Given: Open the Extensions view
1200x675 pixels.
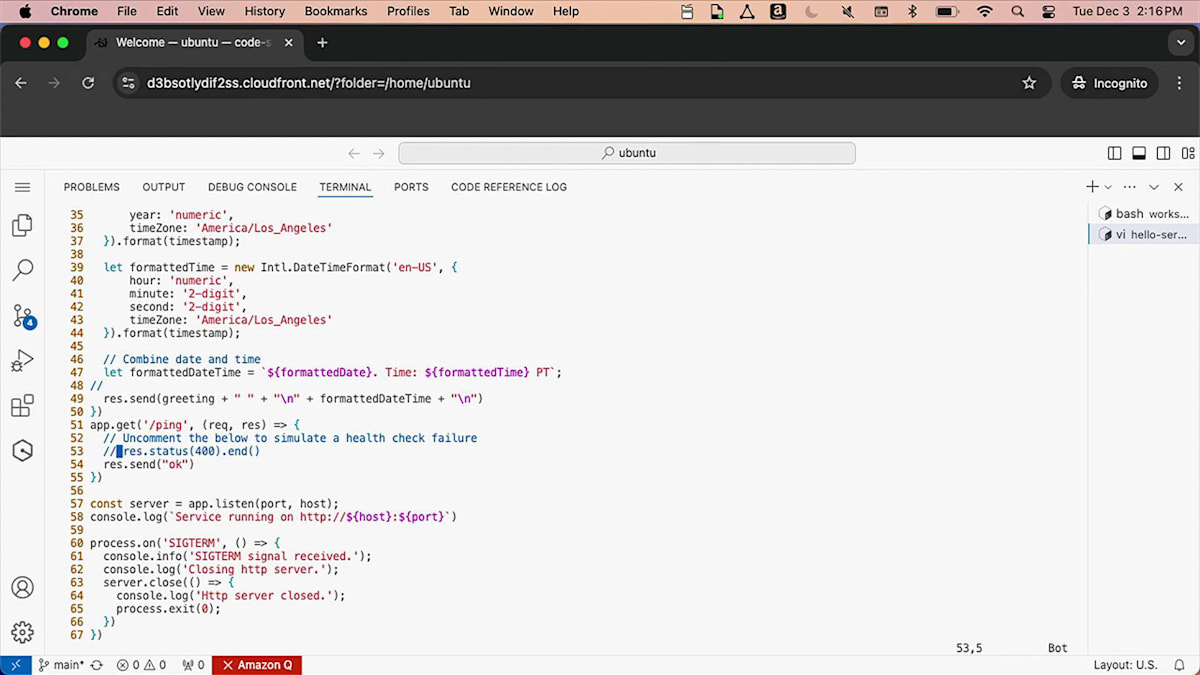Looking at the screenshot, I should (22, 406).
